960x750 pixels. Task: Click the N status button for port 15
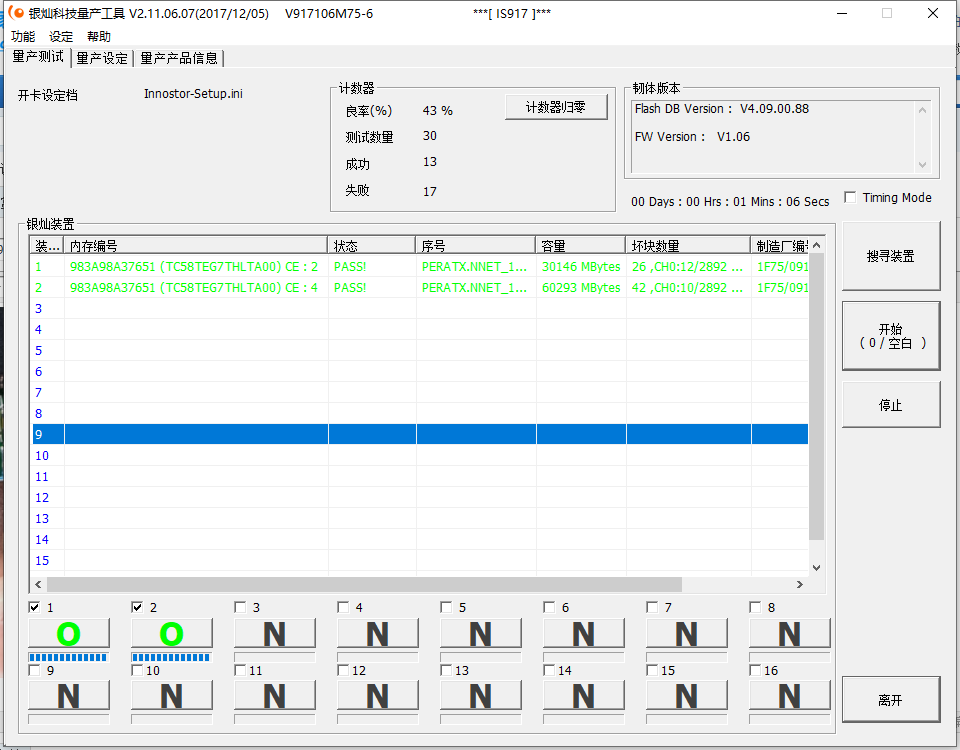[x=686, y=696]
